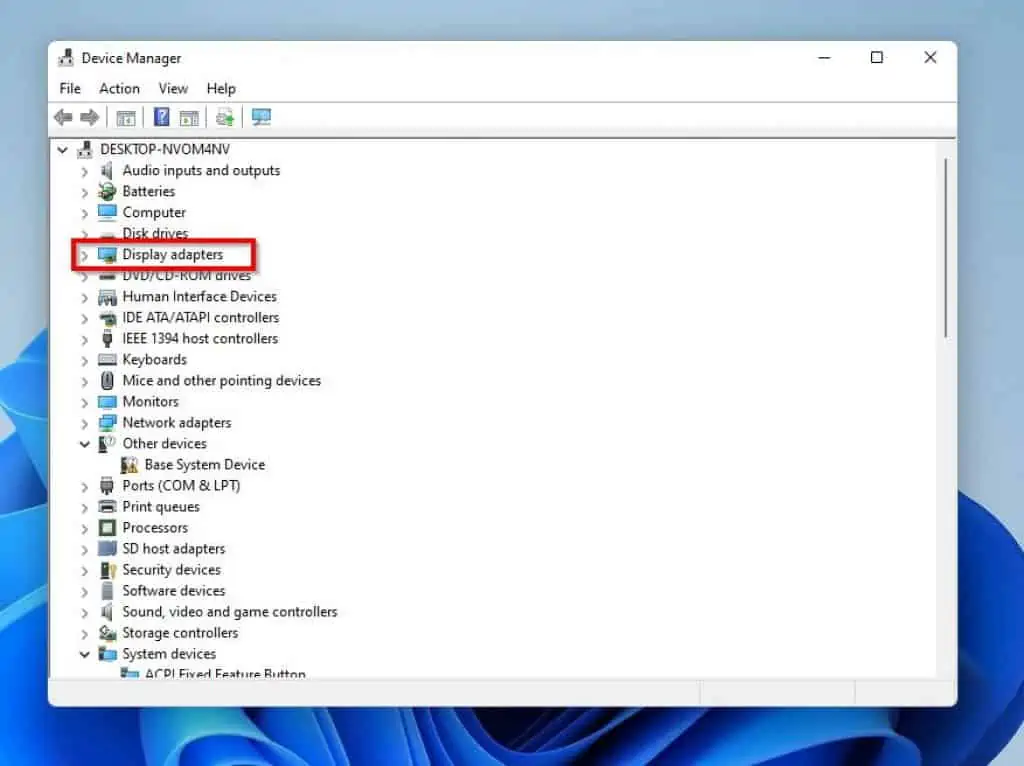Collapse the Other devices category
This screenshot has height=766, width=1024.
coord(84,443)
